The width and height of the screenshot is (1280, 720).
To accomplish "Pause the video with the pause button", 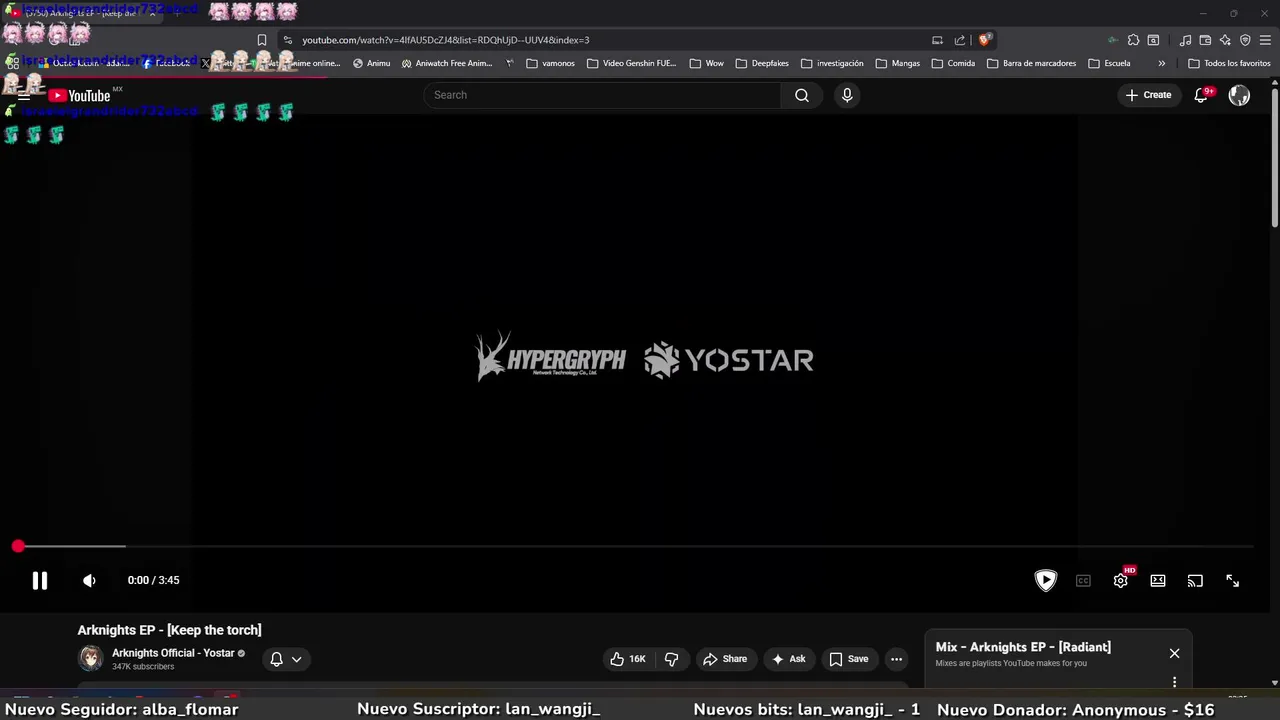I will (x=40, y=580).
